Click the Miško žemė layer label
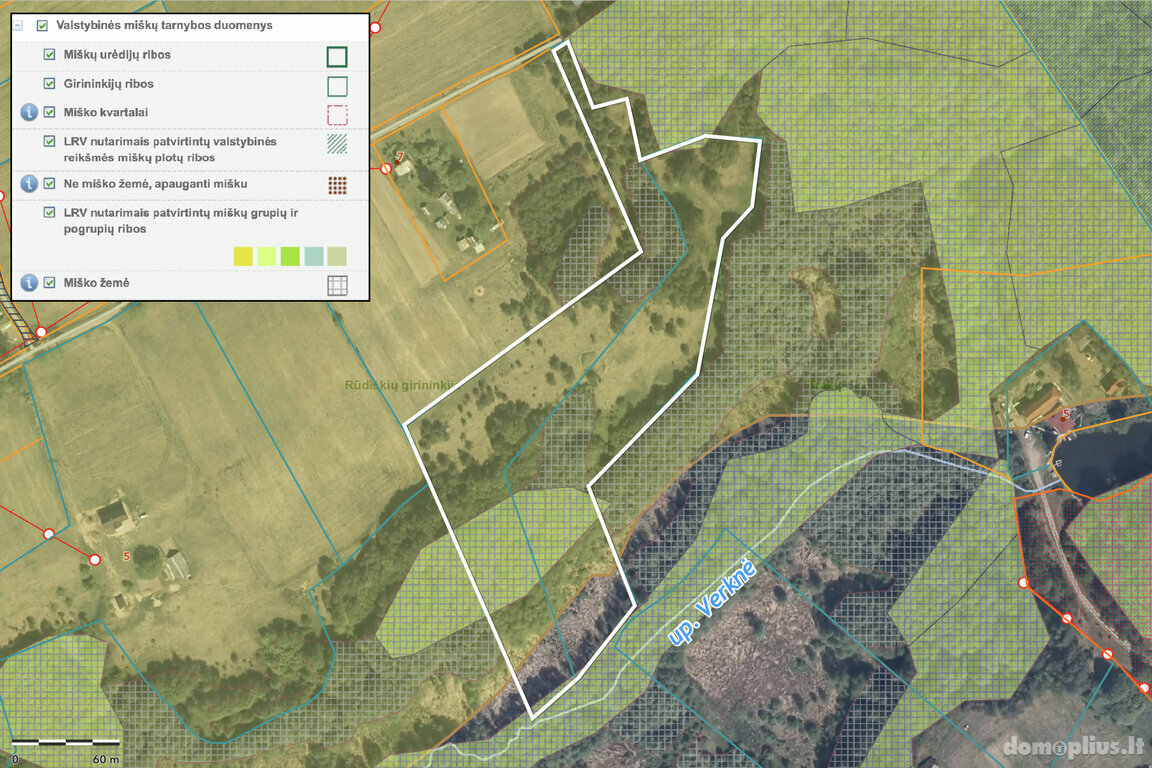 pyautogui.click(x=96, y=283)
